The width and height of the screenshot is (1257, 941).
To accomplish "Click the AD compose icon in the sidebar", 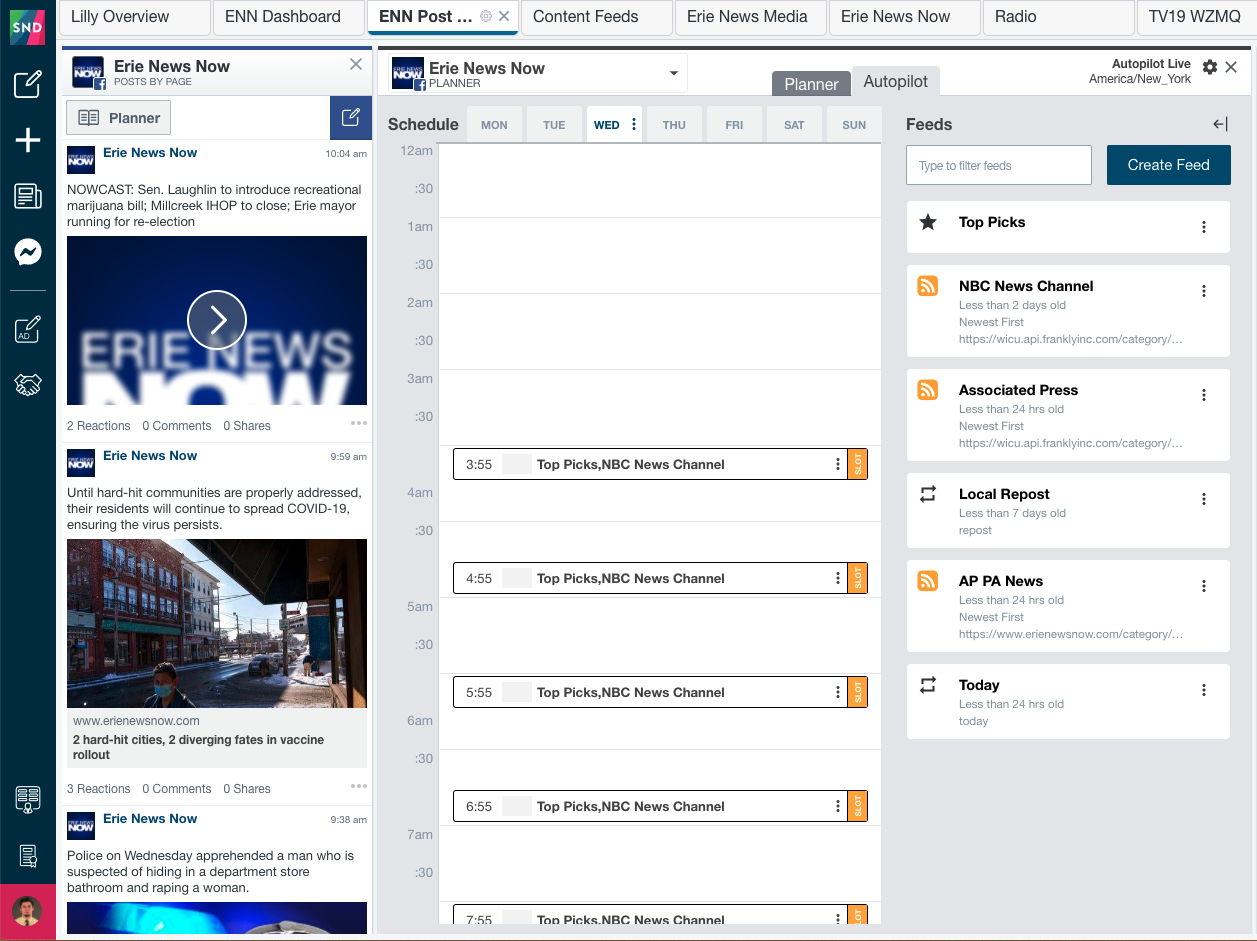I will click(x=28, y=329).
